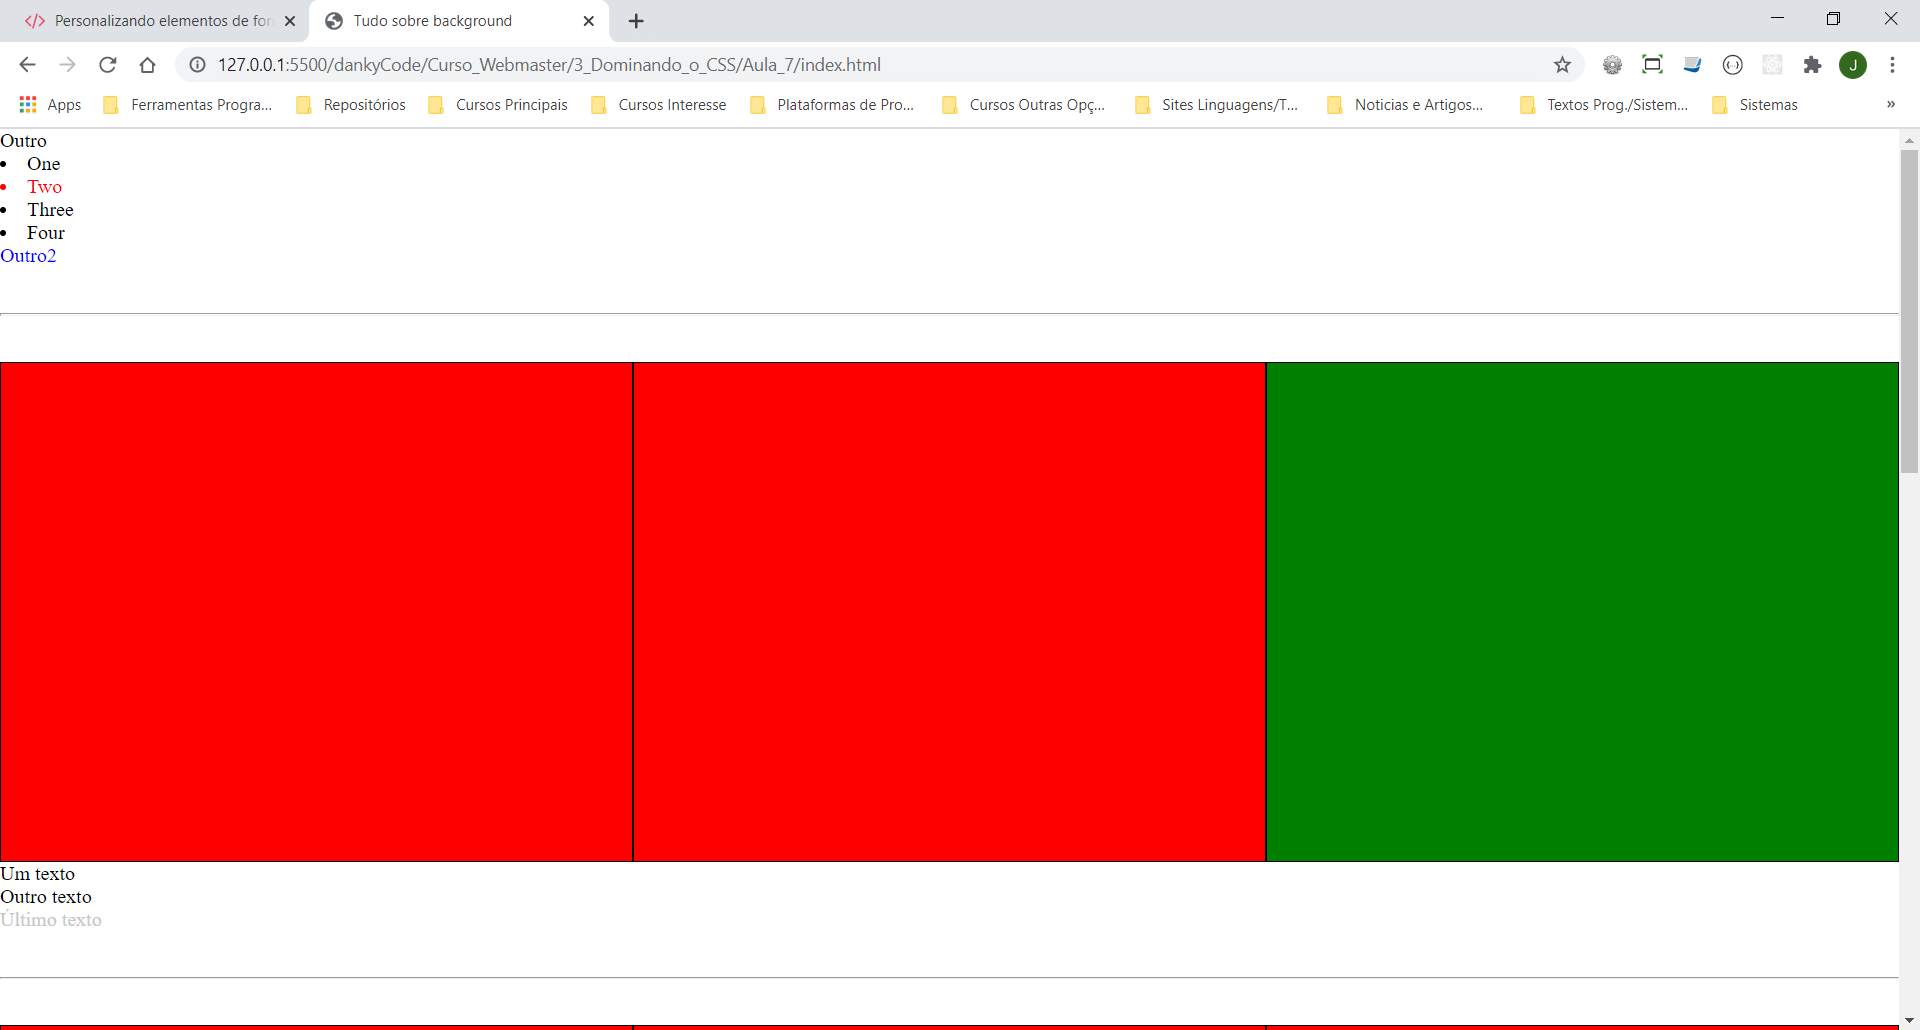1920x1030 pixels.
Task: Close the 'Personalizando elementos' tab
Action: click(x=290, y=21)
